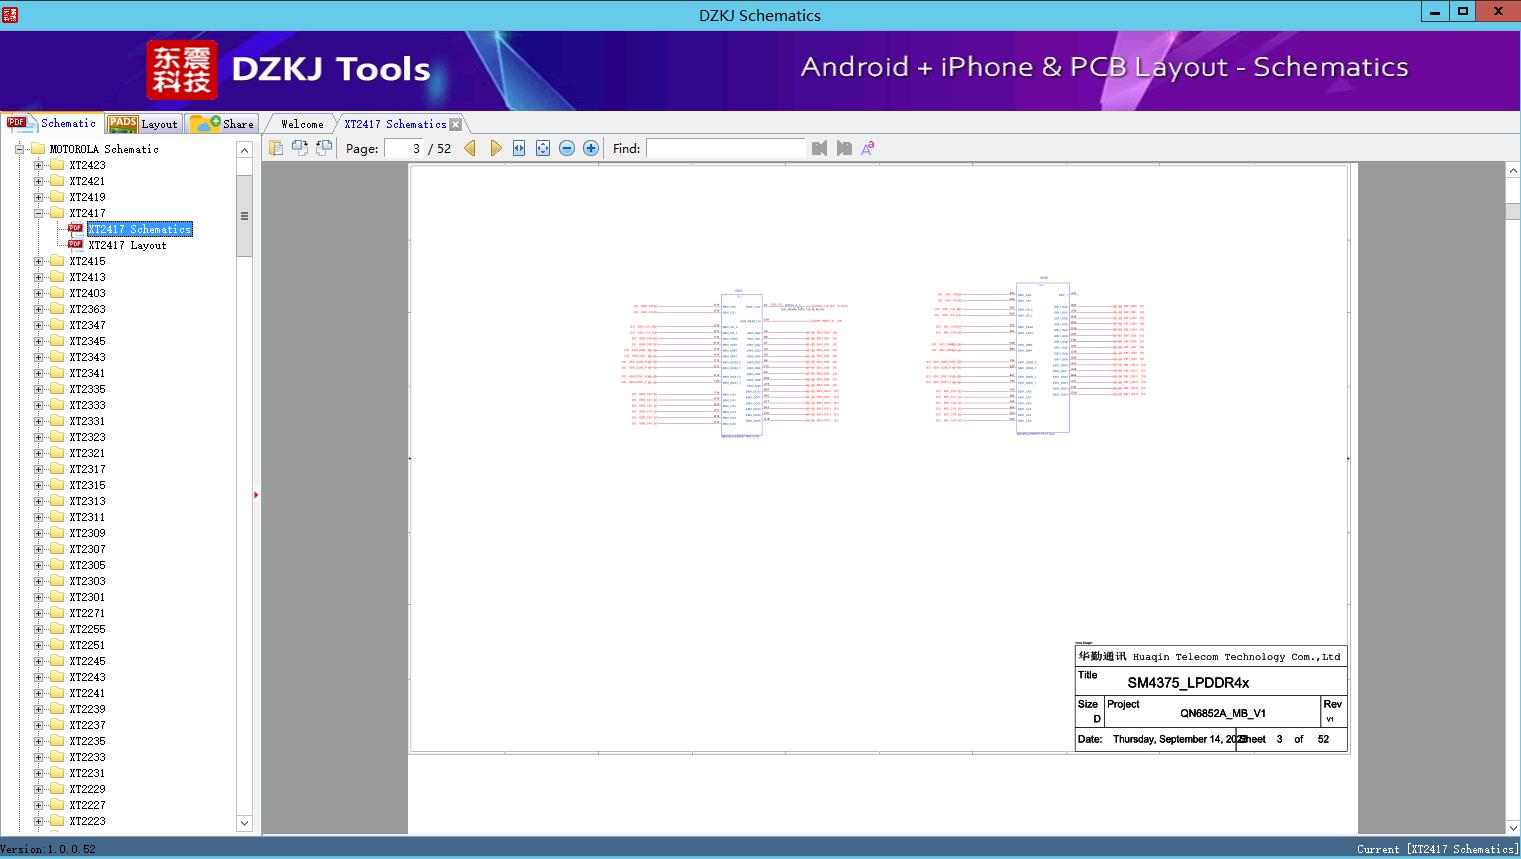Click the first toolbar icon with two pages
The image size is (1521, 859).
click(x=275, y=148)
